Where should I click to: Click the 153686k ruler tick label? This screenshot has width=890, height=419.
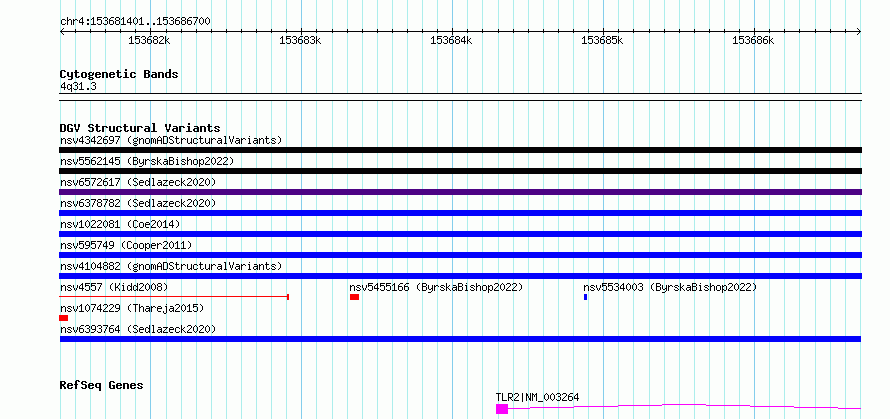click(753, 40)
